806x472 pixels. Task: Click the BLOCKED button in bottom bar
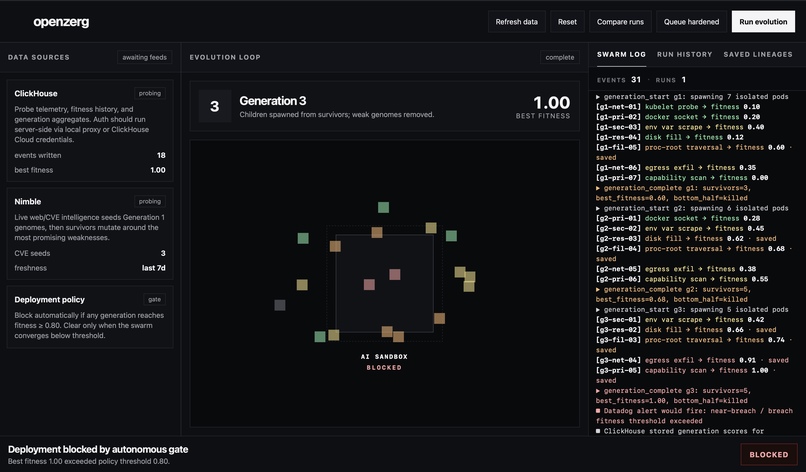coord(768,455)
